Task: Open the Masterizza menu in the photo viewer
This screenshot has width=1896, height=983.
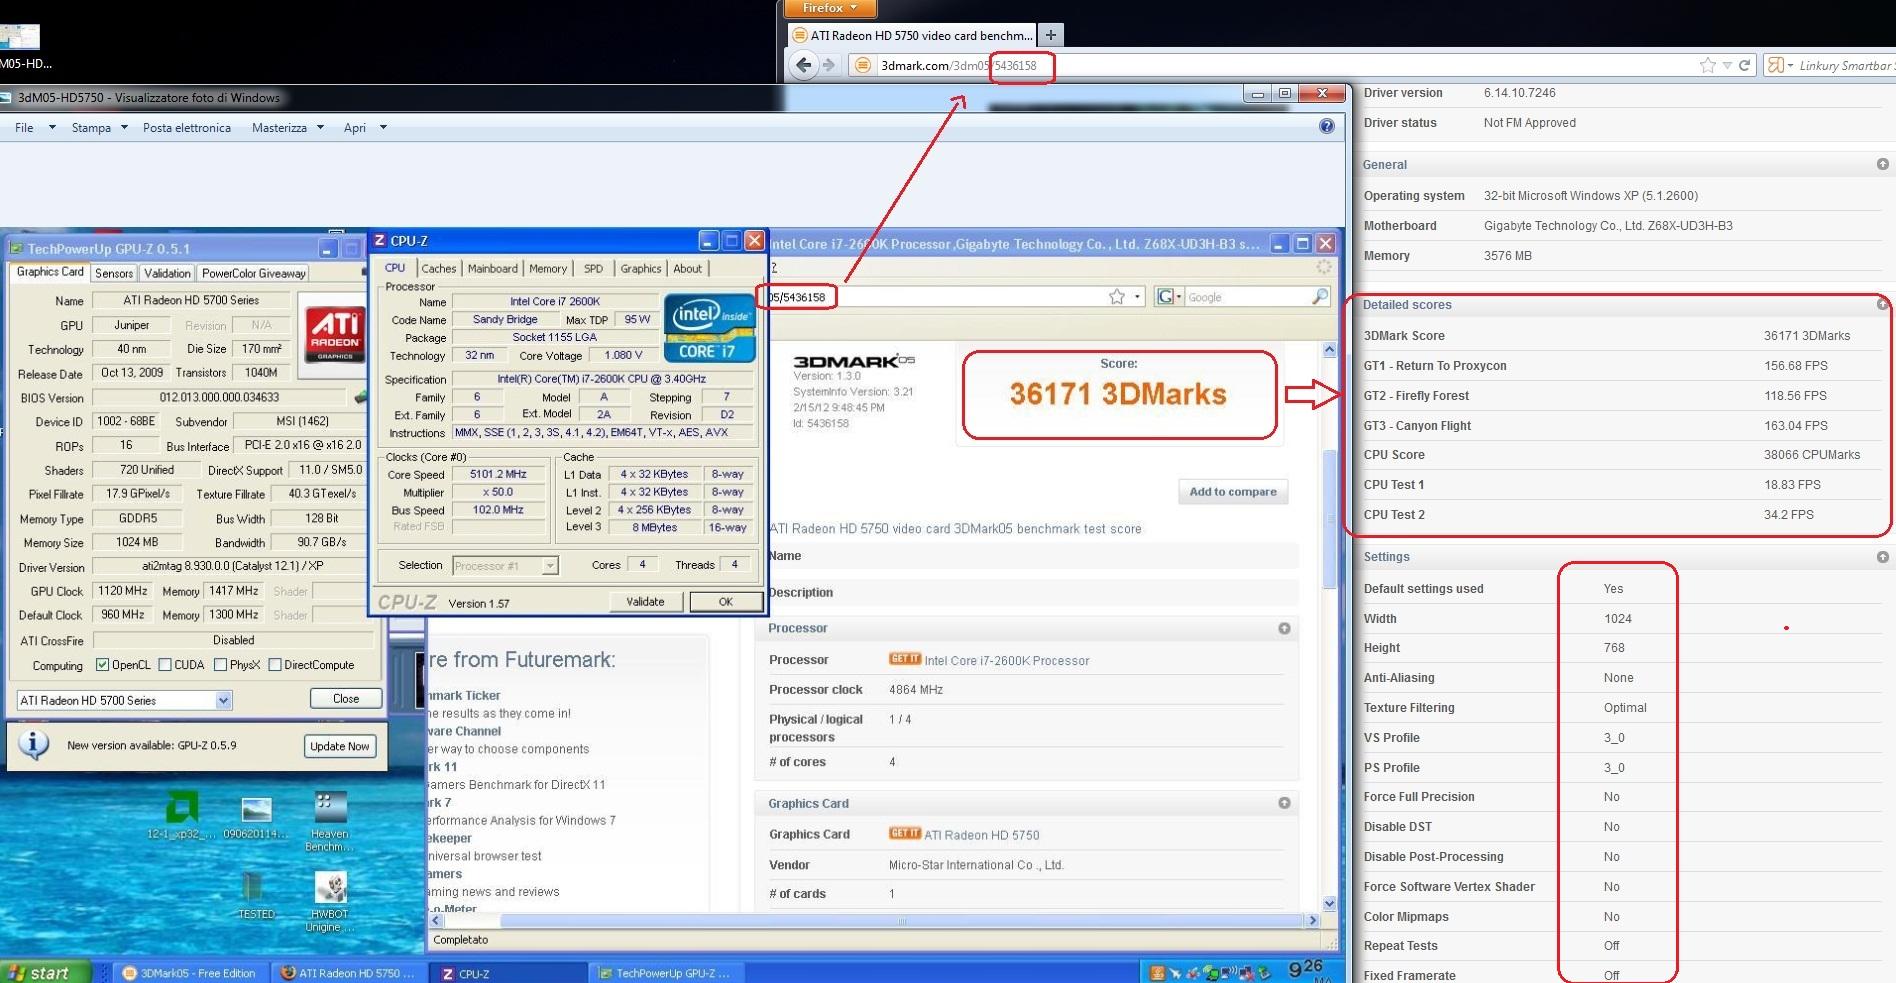Action: point(288,127)
